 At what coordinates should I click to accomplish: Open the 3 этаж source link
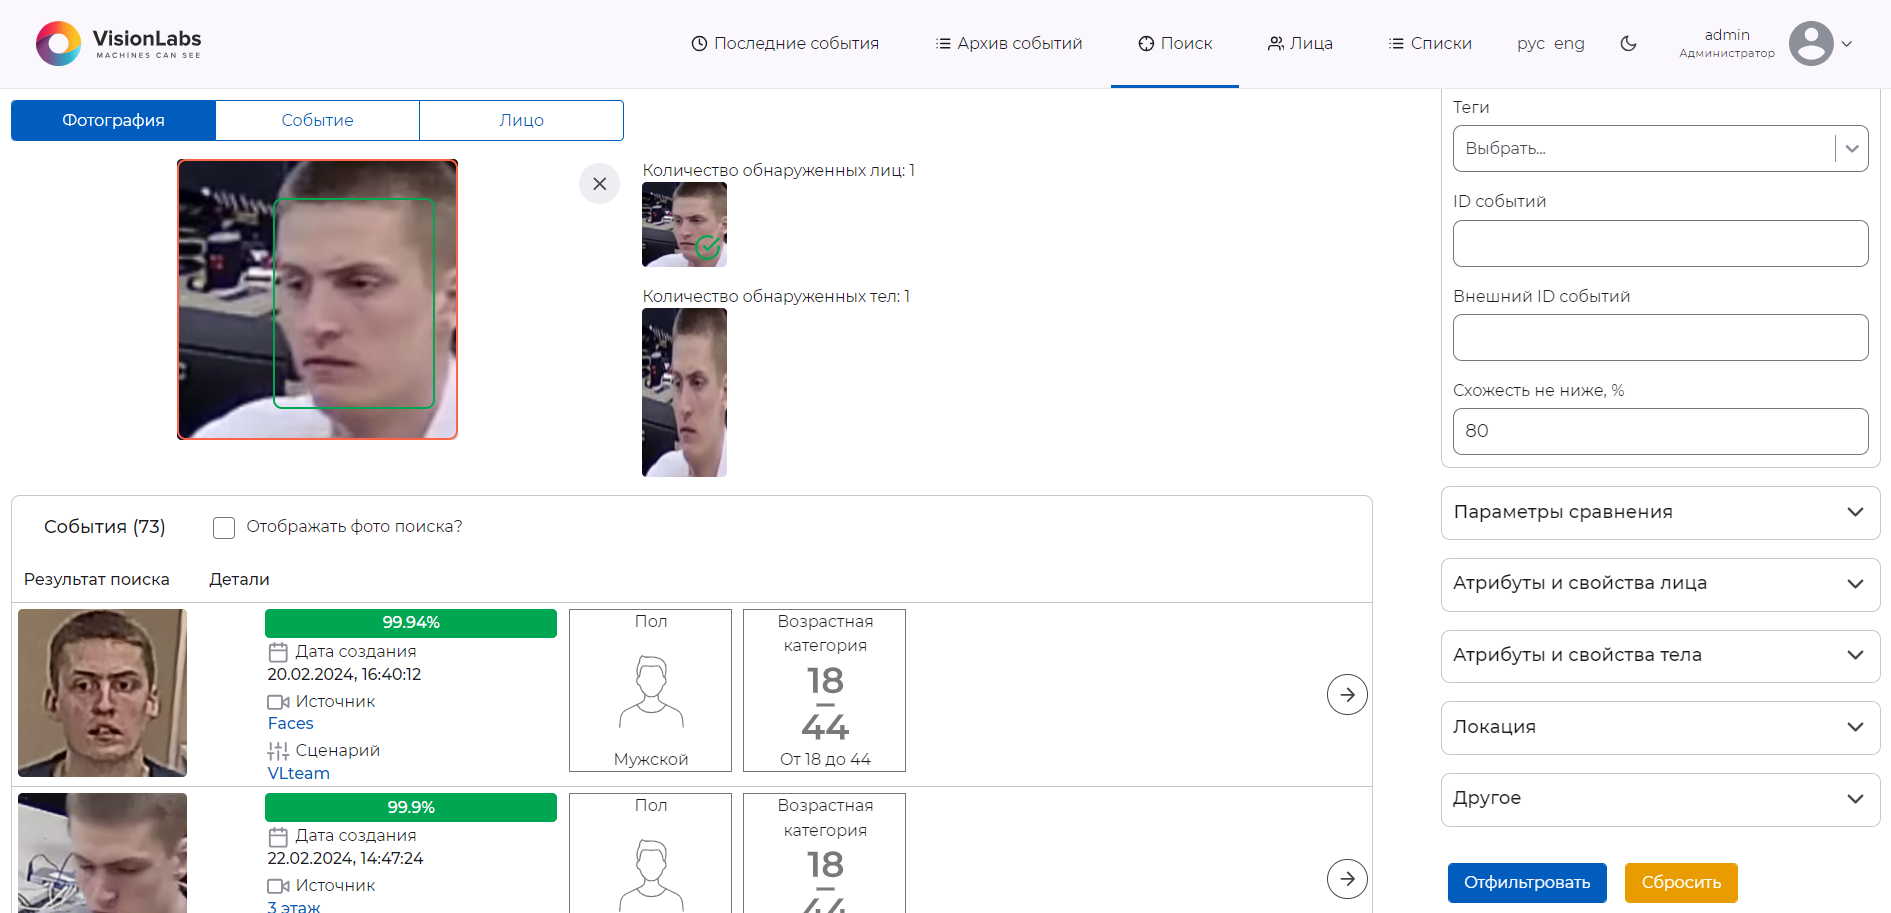coord(293,907)
